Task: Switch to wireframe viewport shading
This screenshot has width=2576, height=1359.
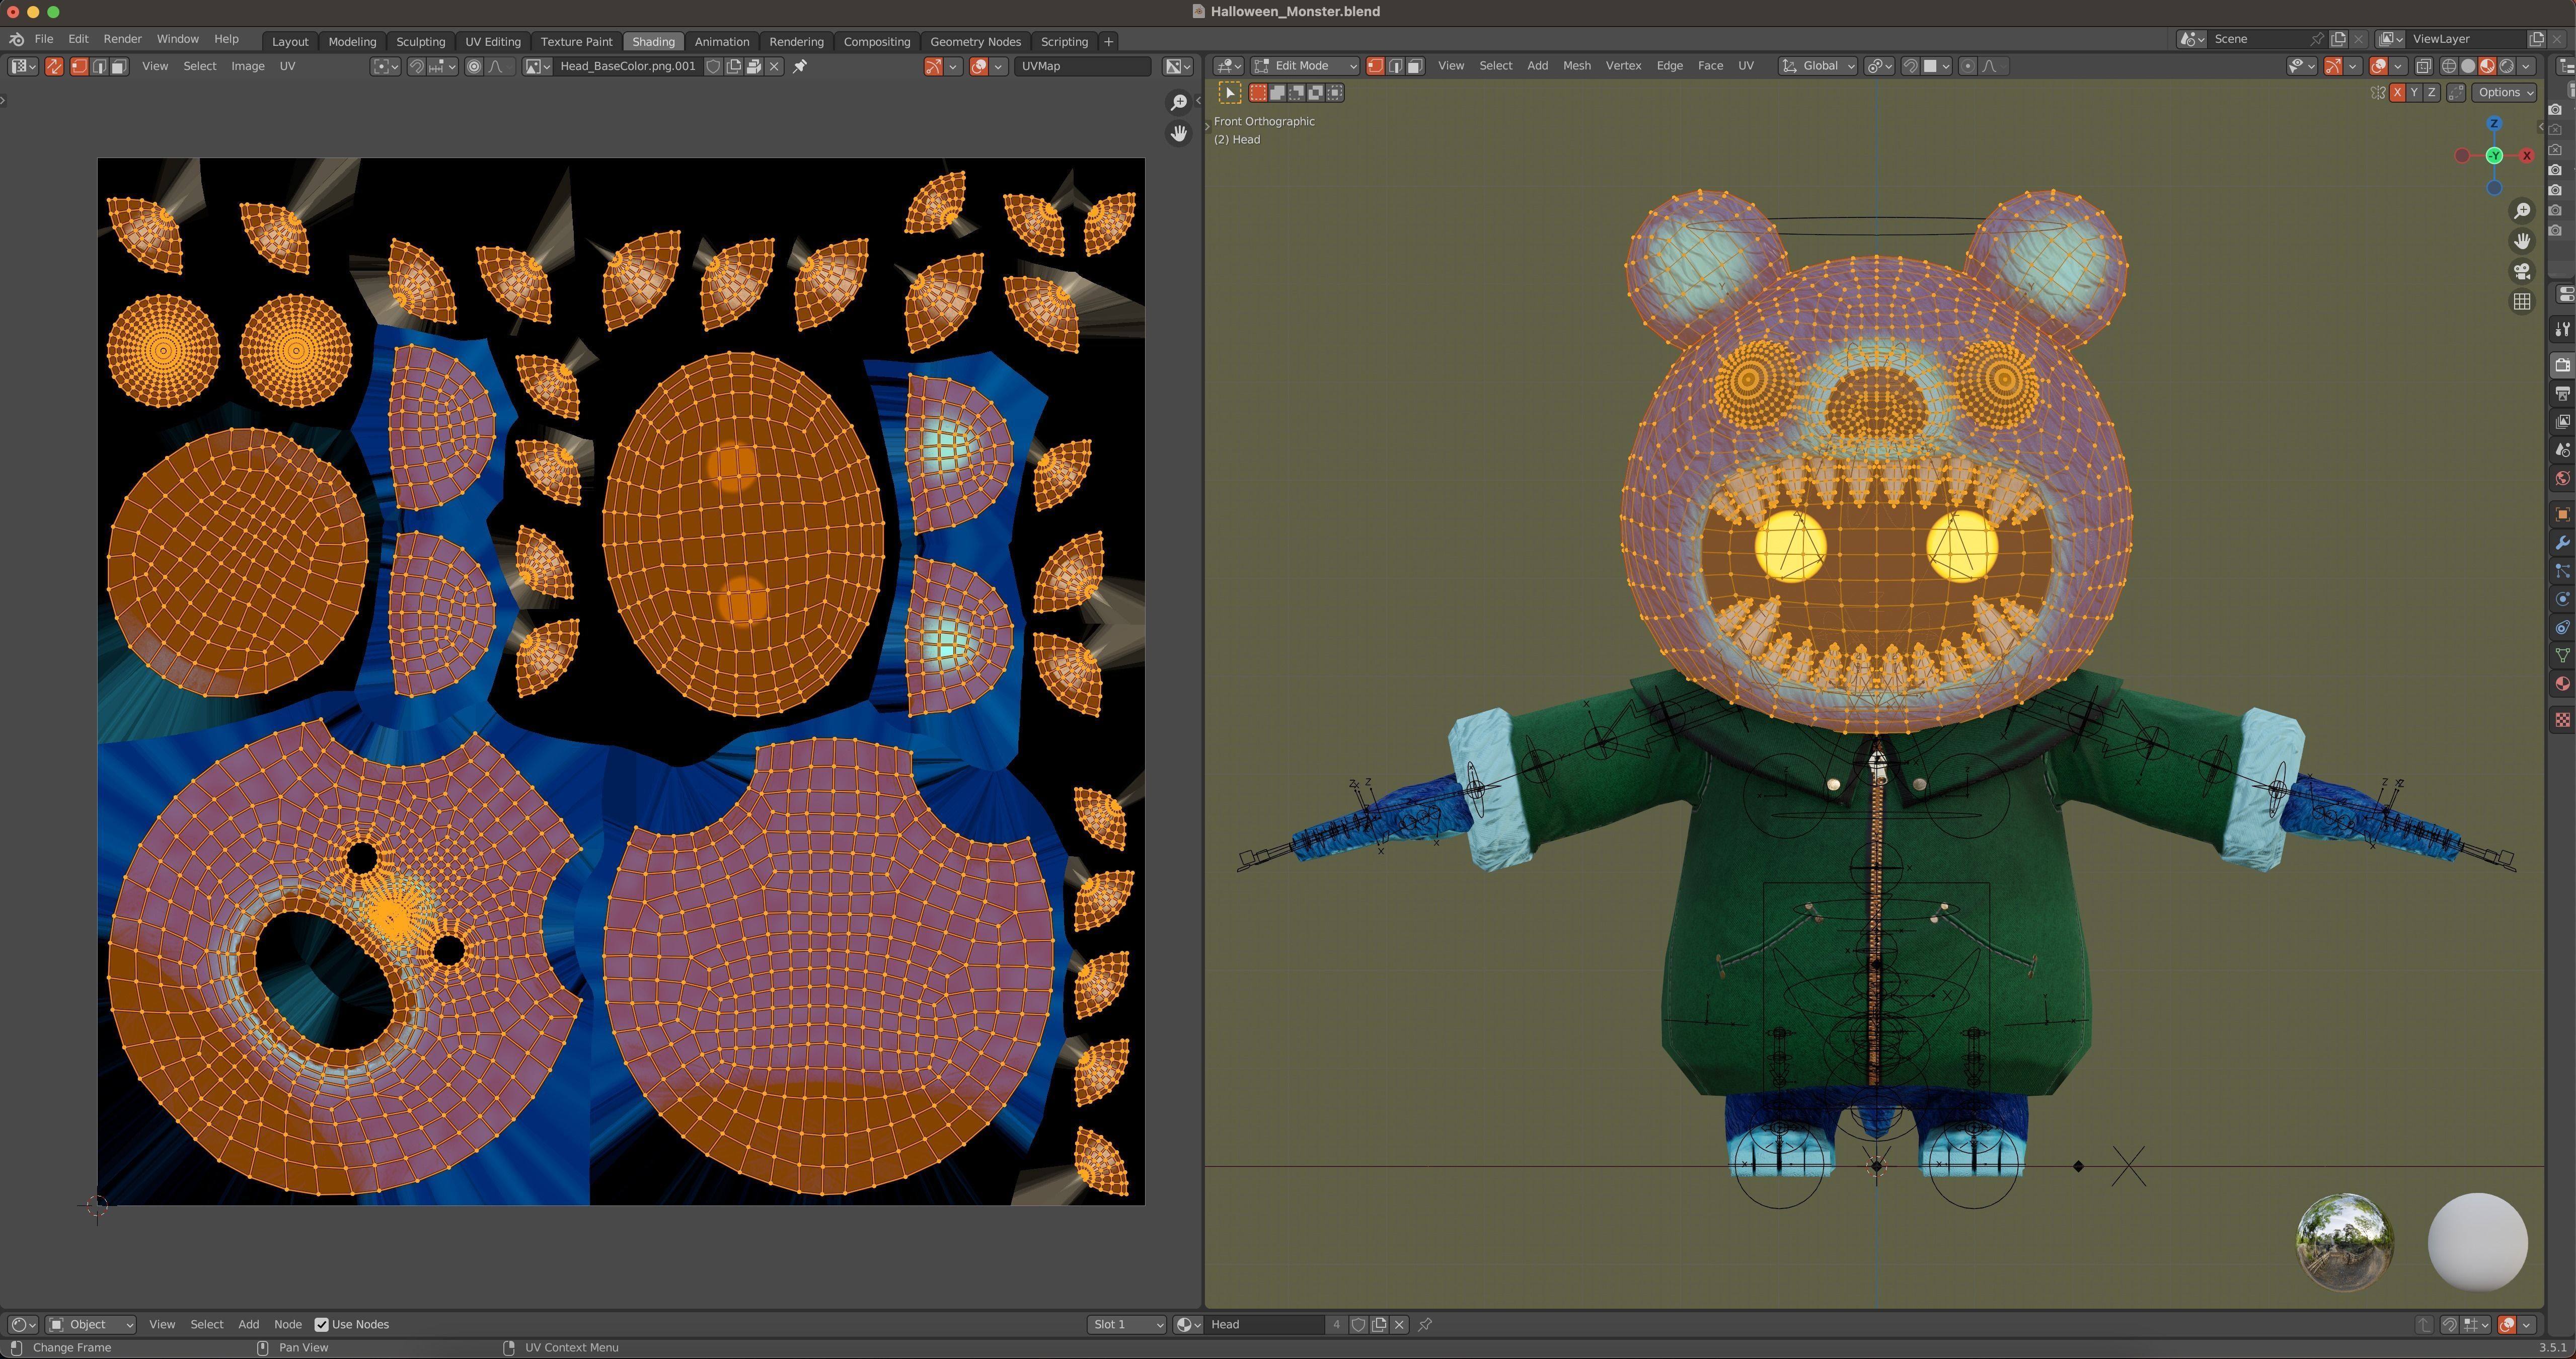Action: point(2449,66)
